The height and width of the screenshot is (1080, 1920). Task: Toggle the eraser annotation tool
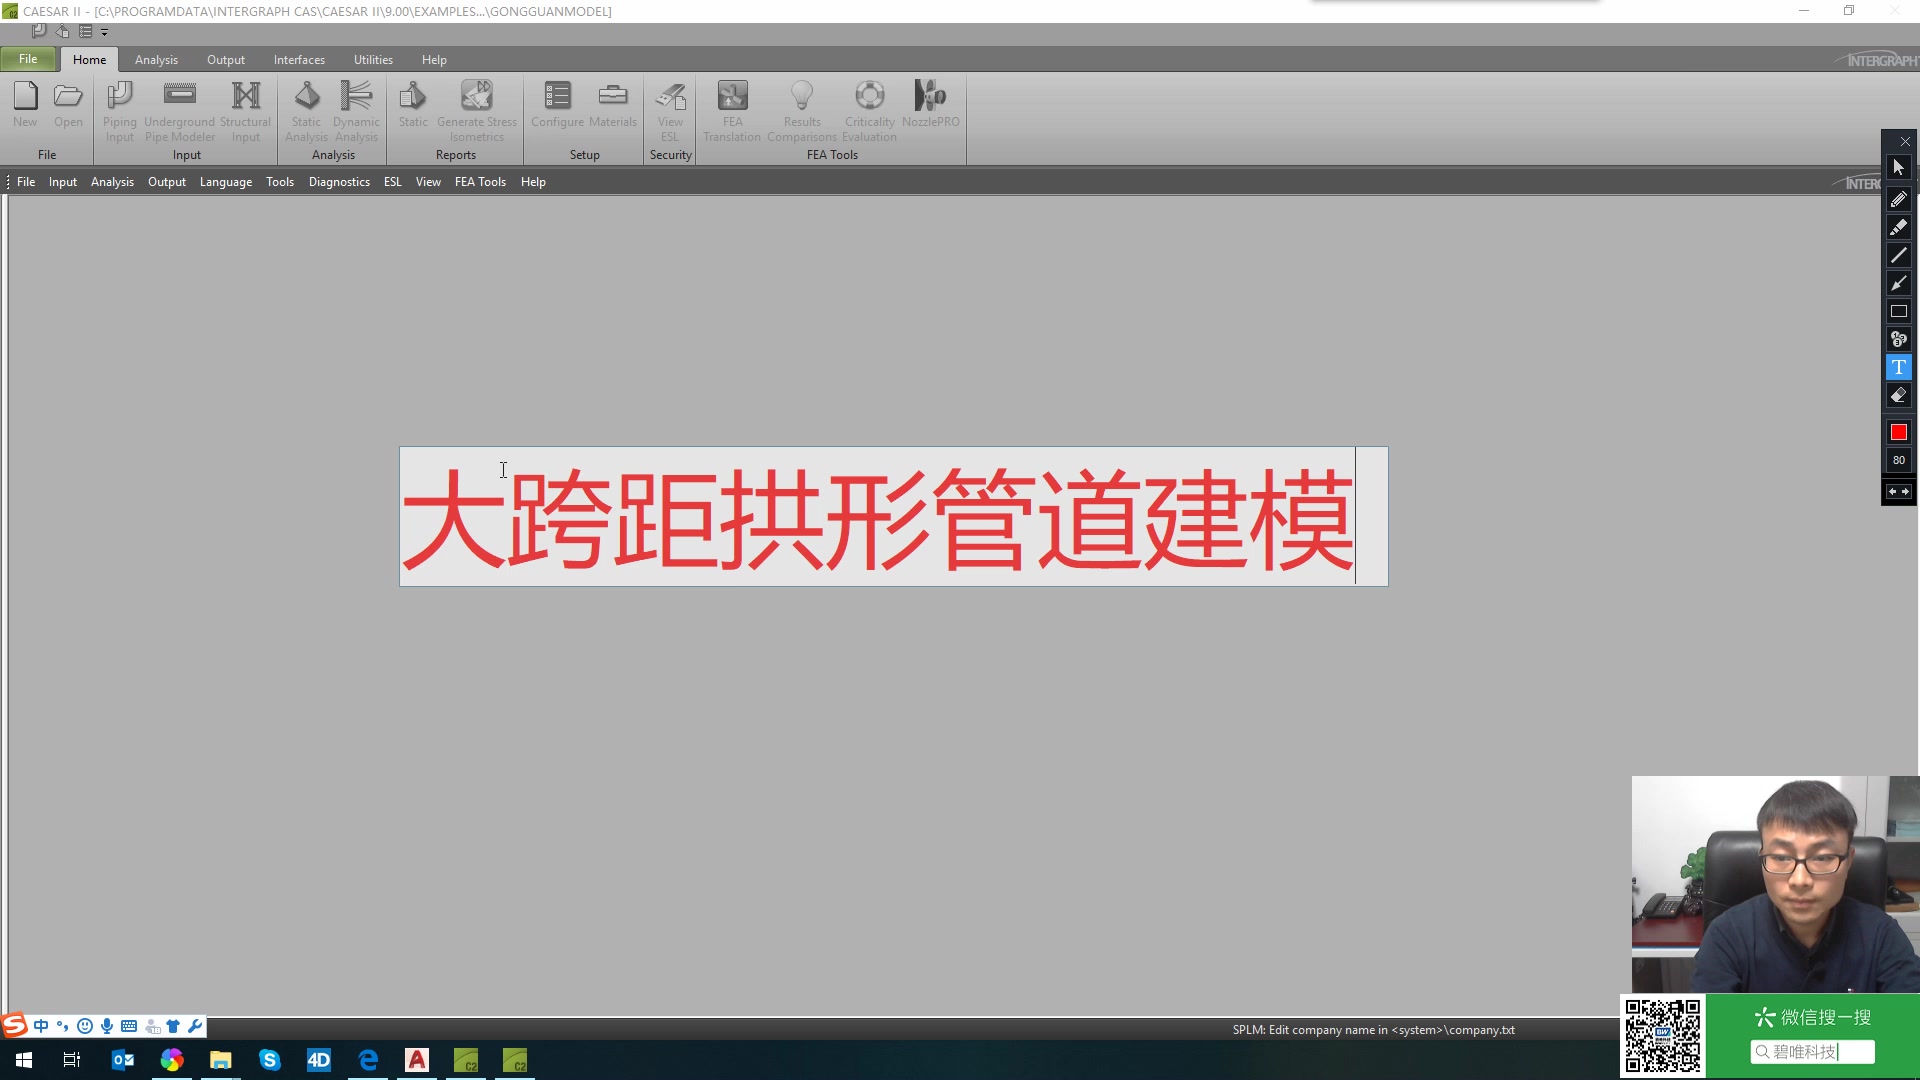tap(1898, 395)
